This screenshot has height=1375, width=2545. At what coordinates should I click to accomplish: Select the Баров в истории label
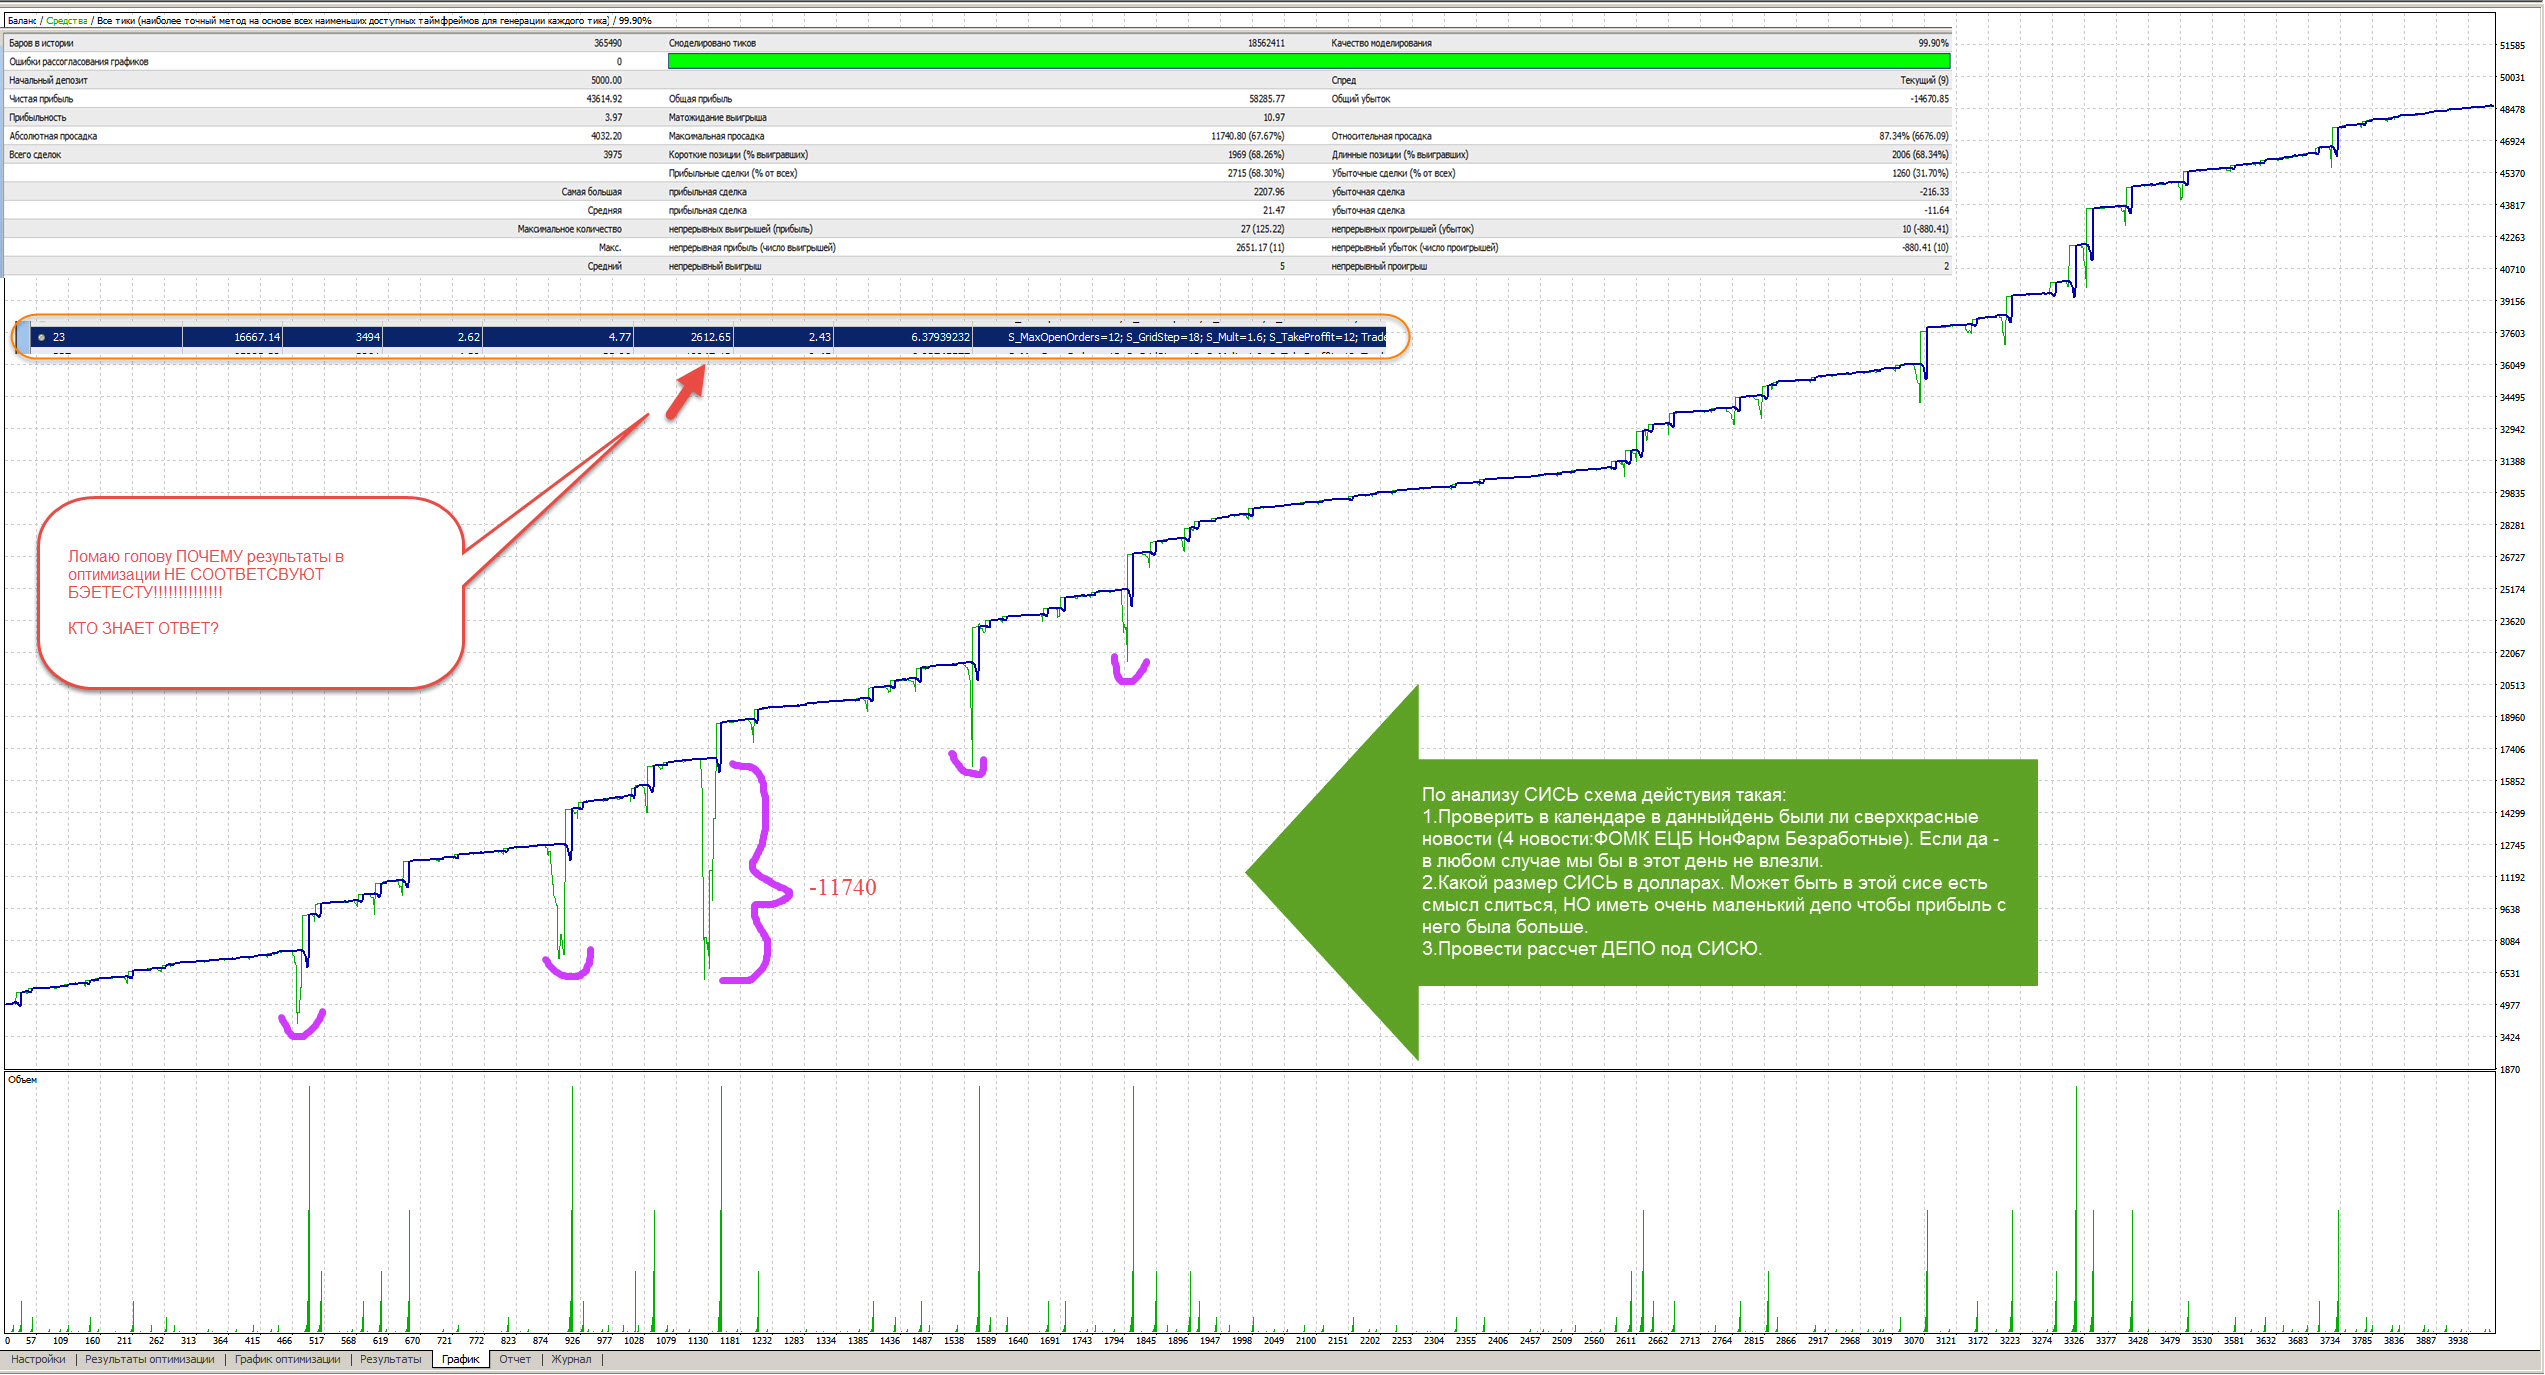click(x=41, y=43)
